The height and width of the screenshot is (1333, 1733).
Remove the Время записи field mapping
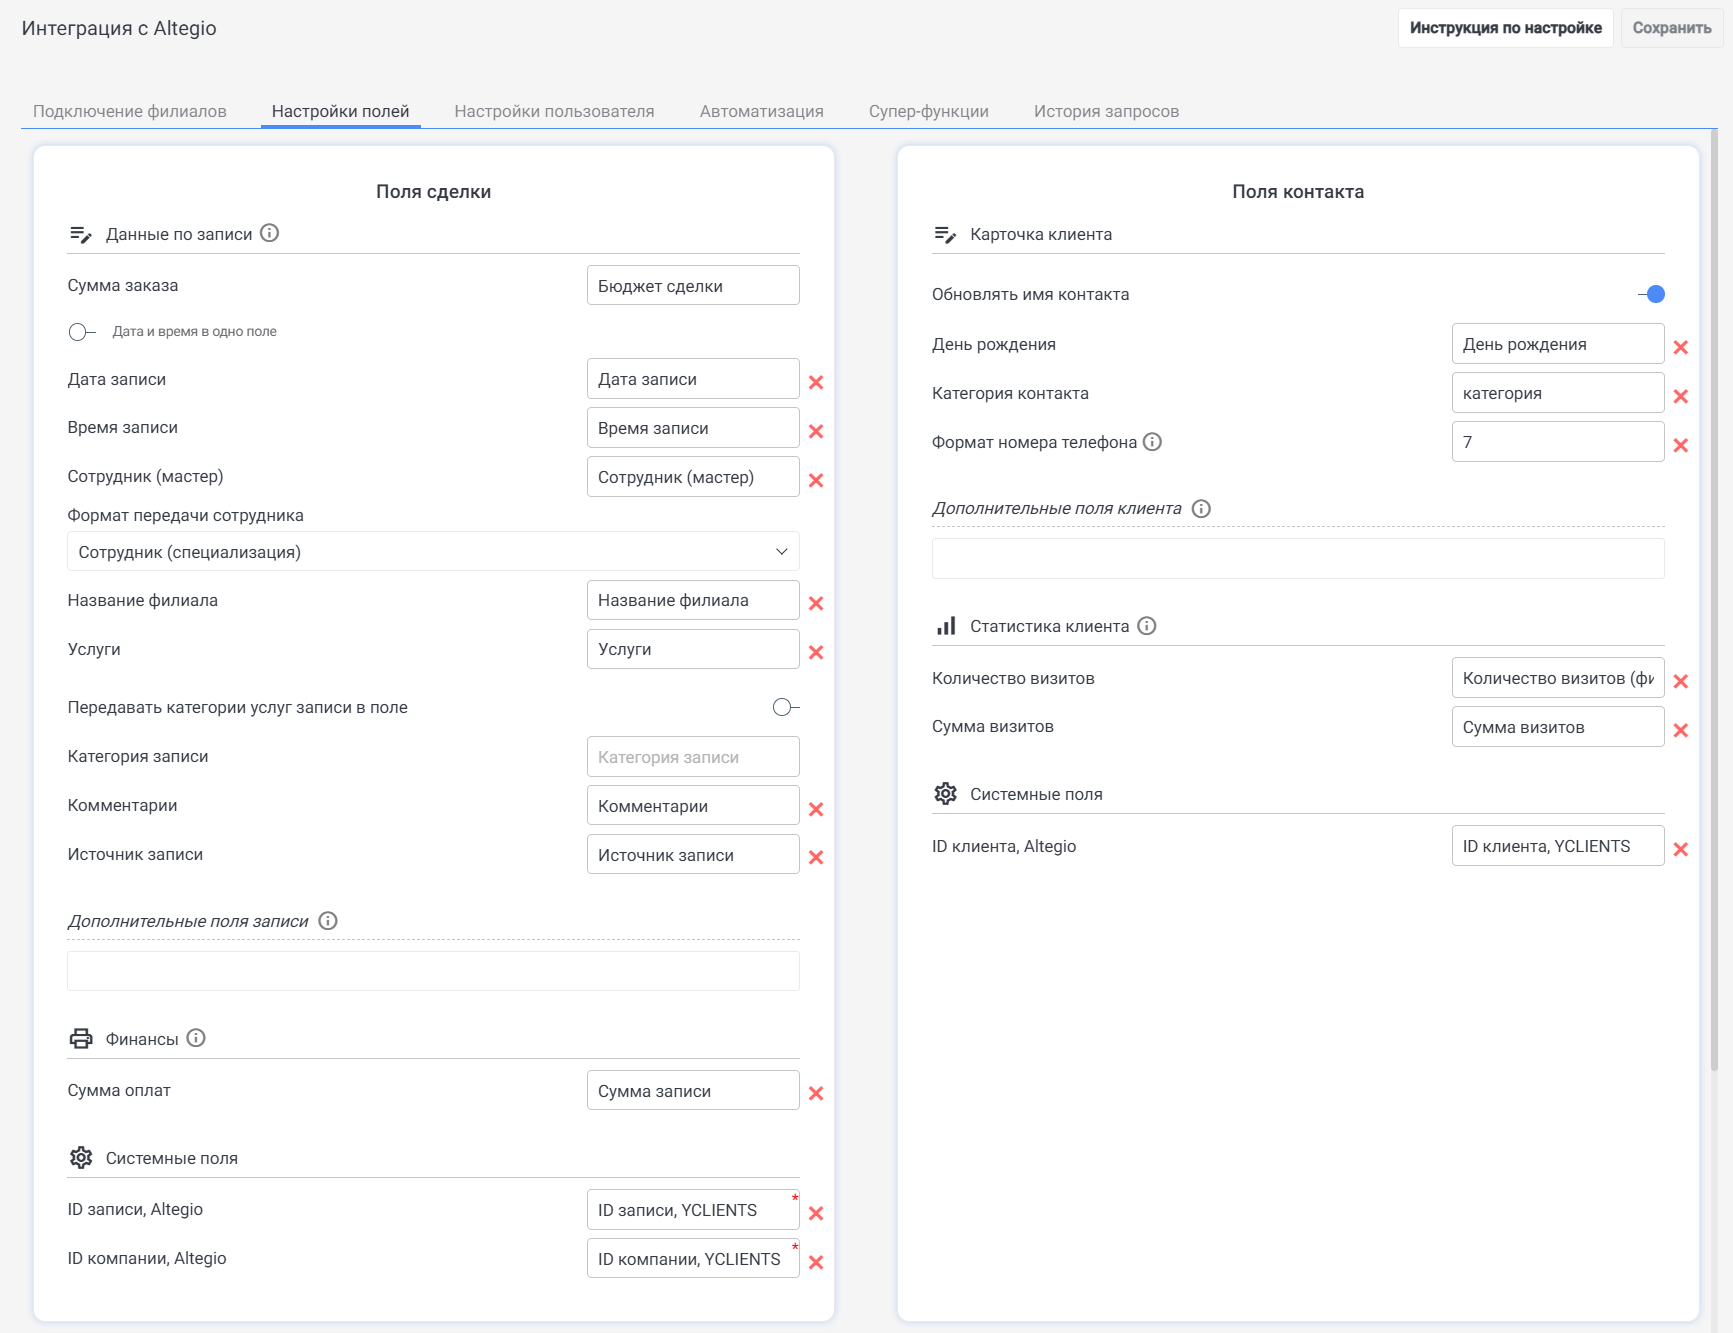tap(816, 431)
